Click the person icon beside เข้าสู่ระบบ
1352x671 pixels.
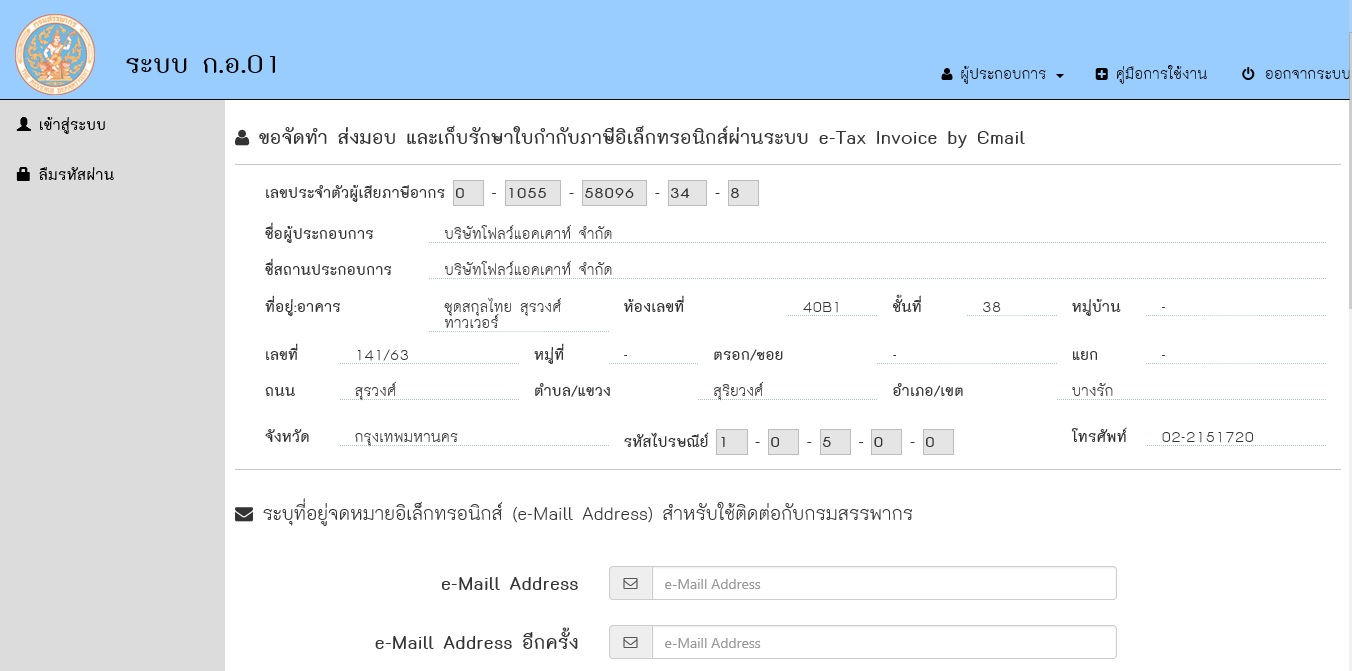pyautogui.click(x=22, y=124)
